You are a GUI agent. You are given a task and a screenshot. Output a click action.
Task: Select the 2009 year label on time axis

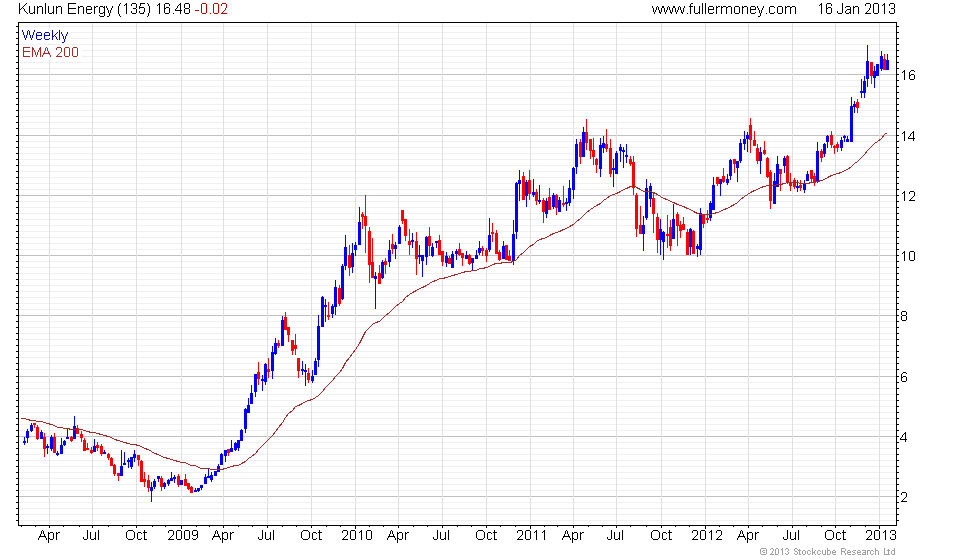click(x=182, y=536)
